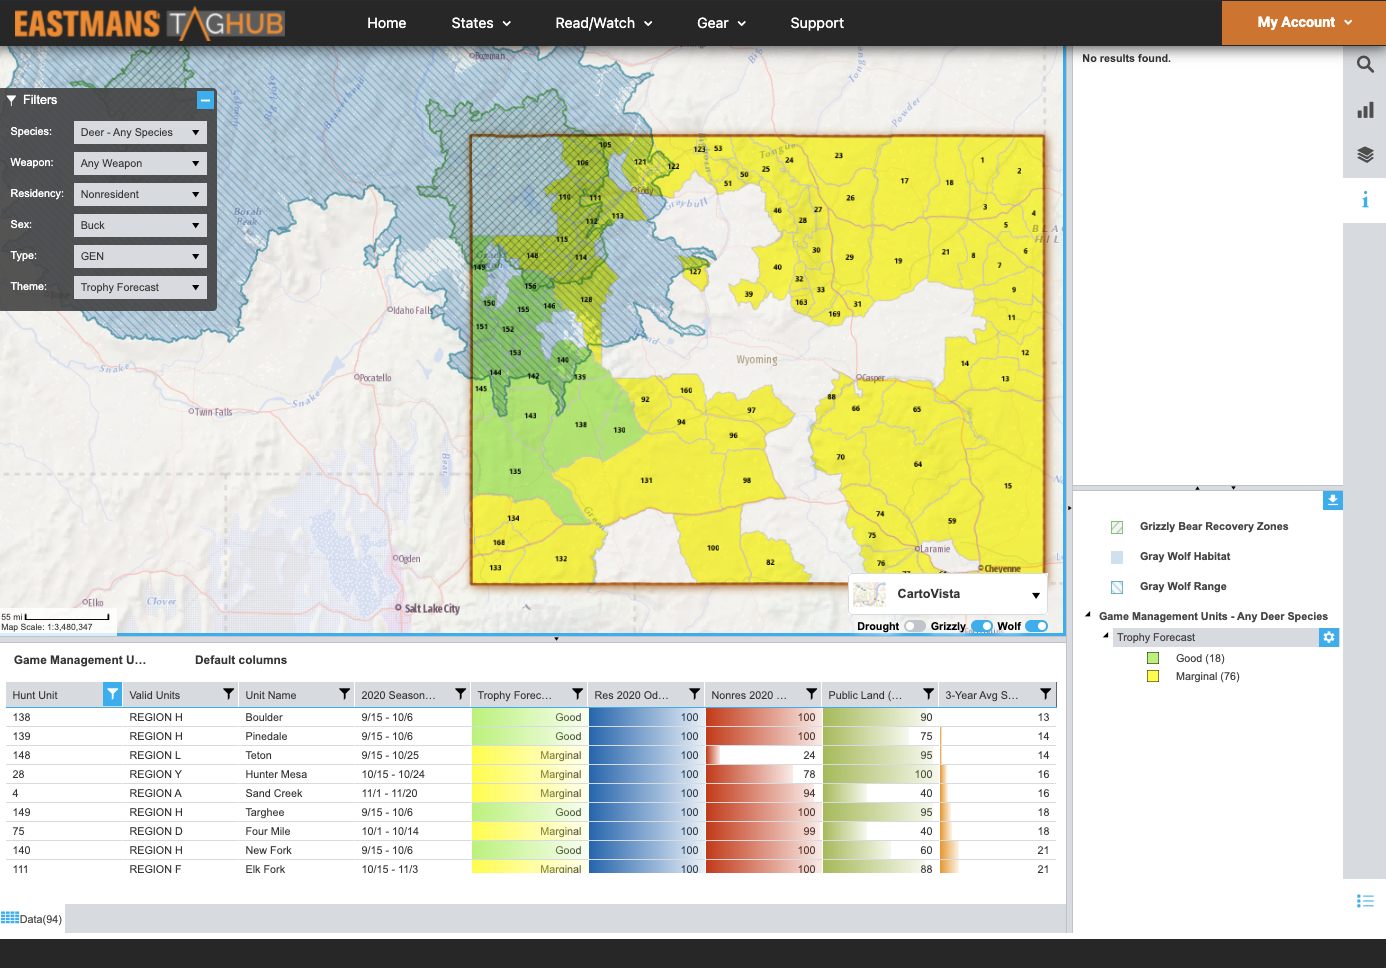The height and width of the screenshot is (968, 1386).
Task: Click the info panel icon
Action: [1364, 200]
